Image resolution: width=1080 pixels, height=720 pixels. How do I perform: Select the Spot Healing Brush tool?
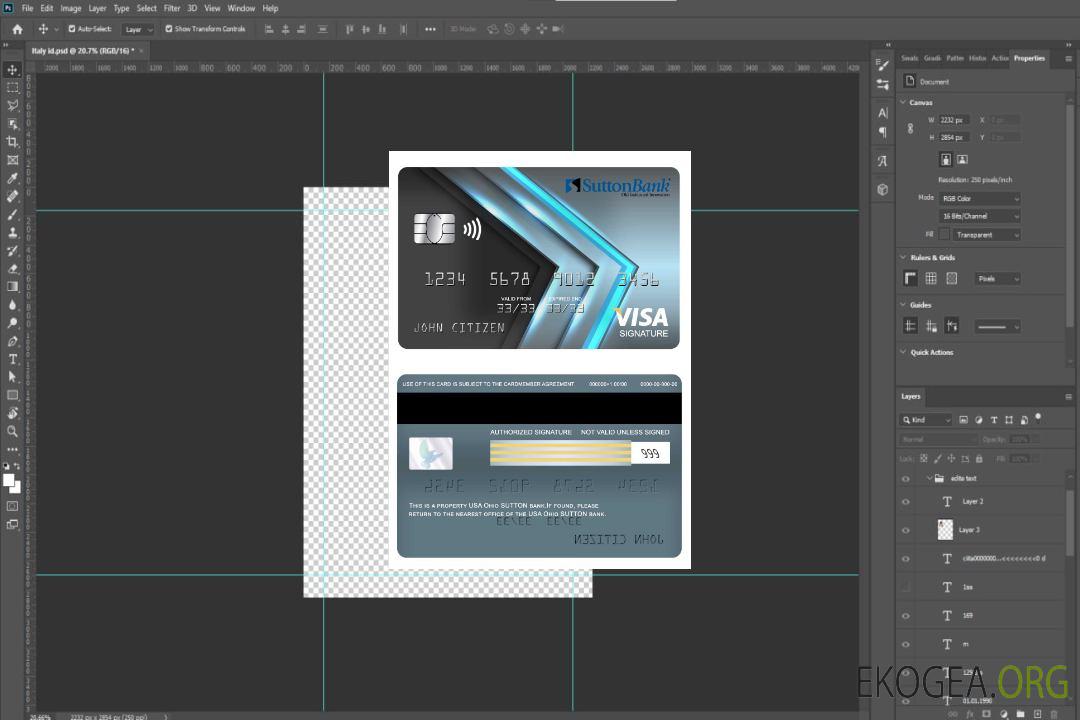(12, 196)
